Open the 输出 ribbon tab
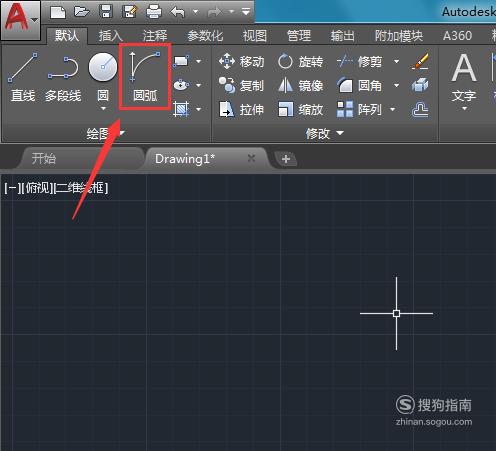 [342, 36]
